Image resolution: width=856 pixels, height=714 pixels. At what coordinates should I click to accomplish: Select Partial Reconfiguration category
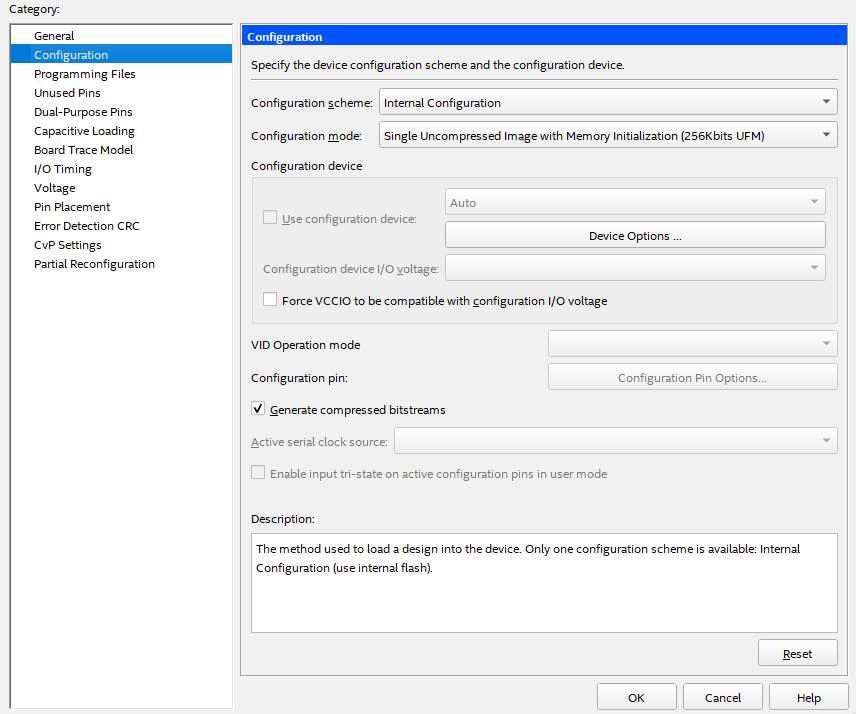point(94,264)
